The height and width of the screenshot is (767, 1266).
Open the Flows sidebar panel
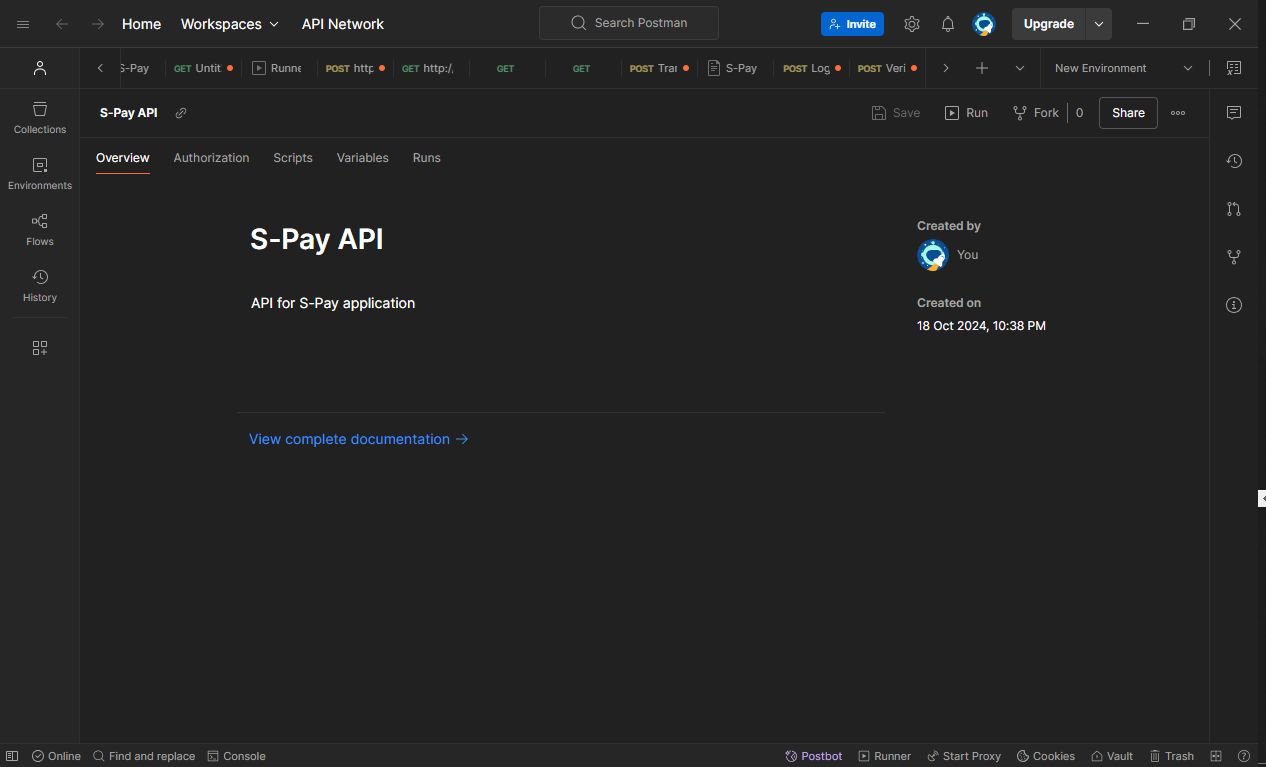40,229
